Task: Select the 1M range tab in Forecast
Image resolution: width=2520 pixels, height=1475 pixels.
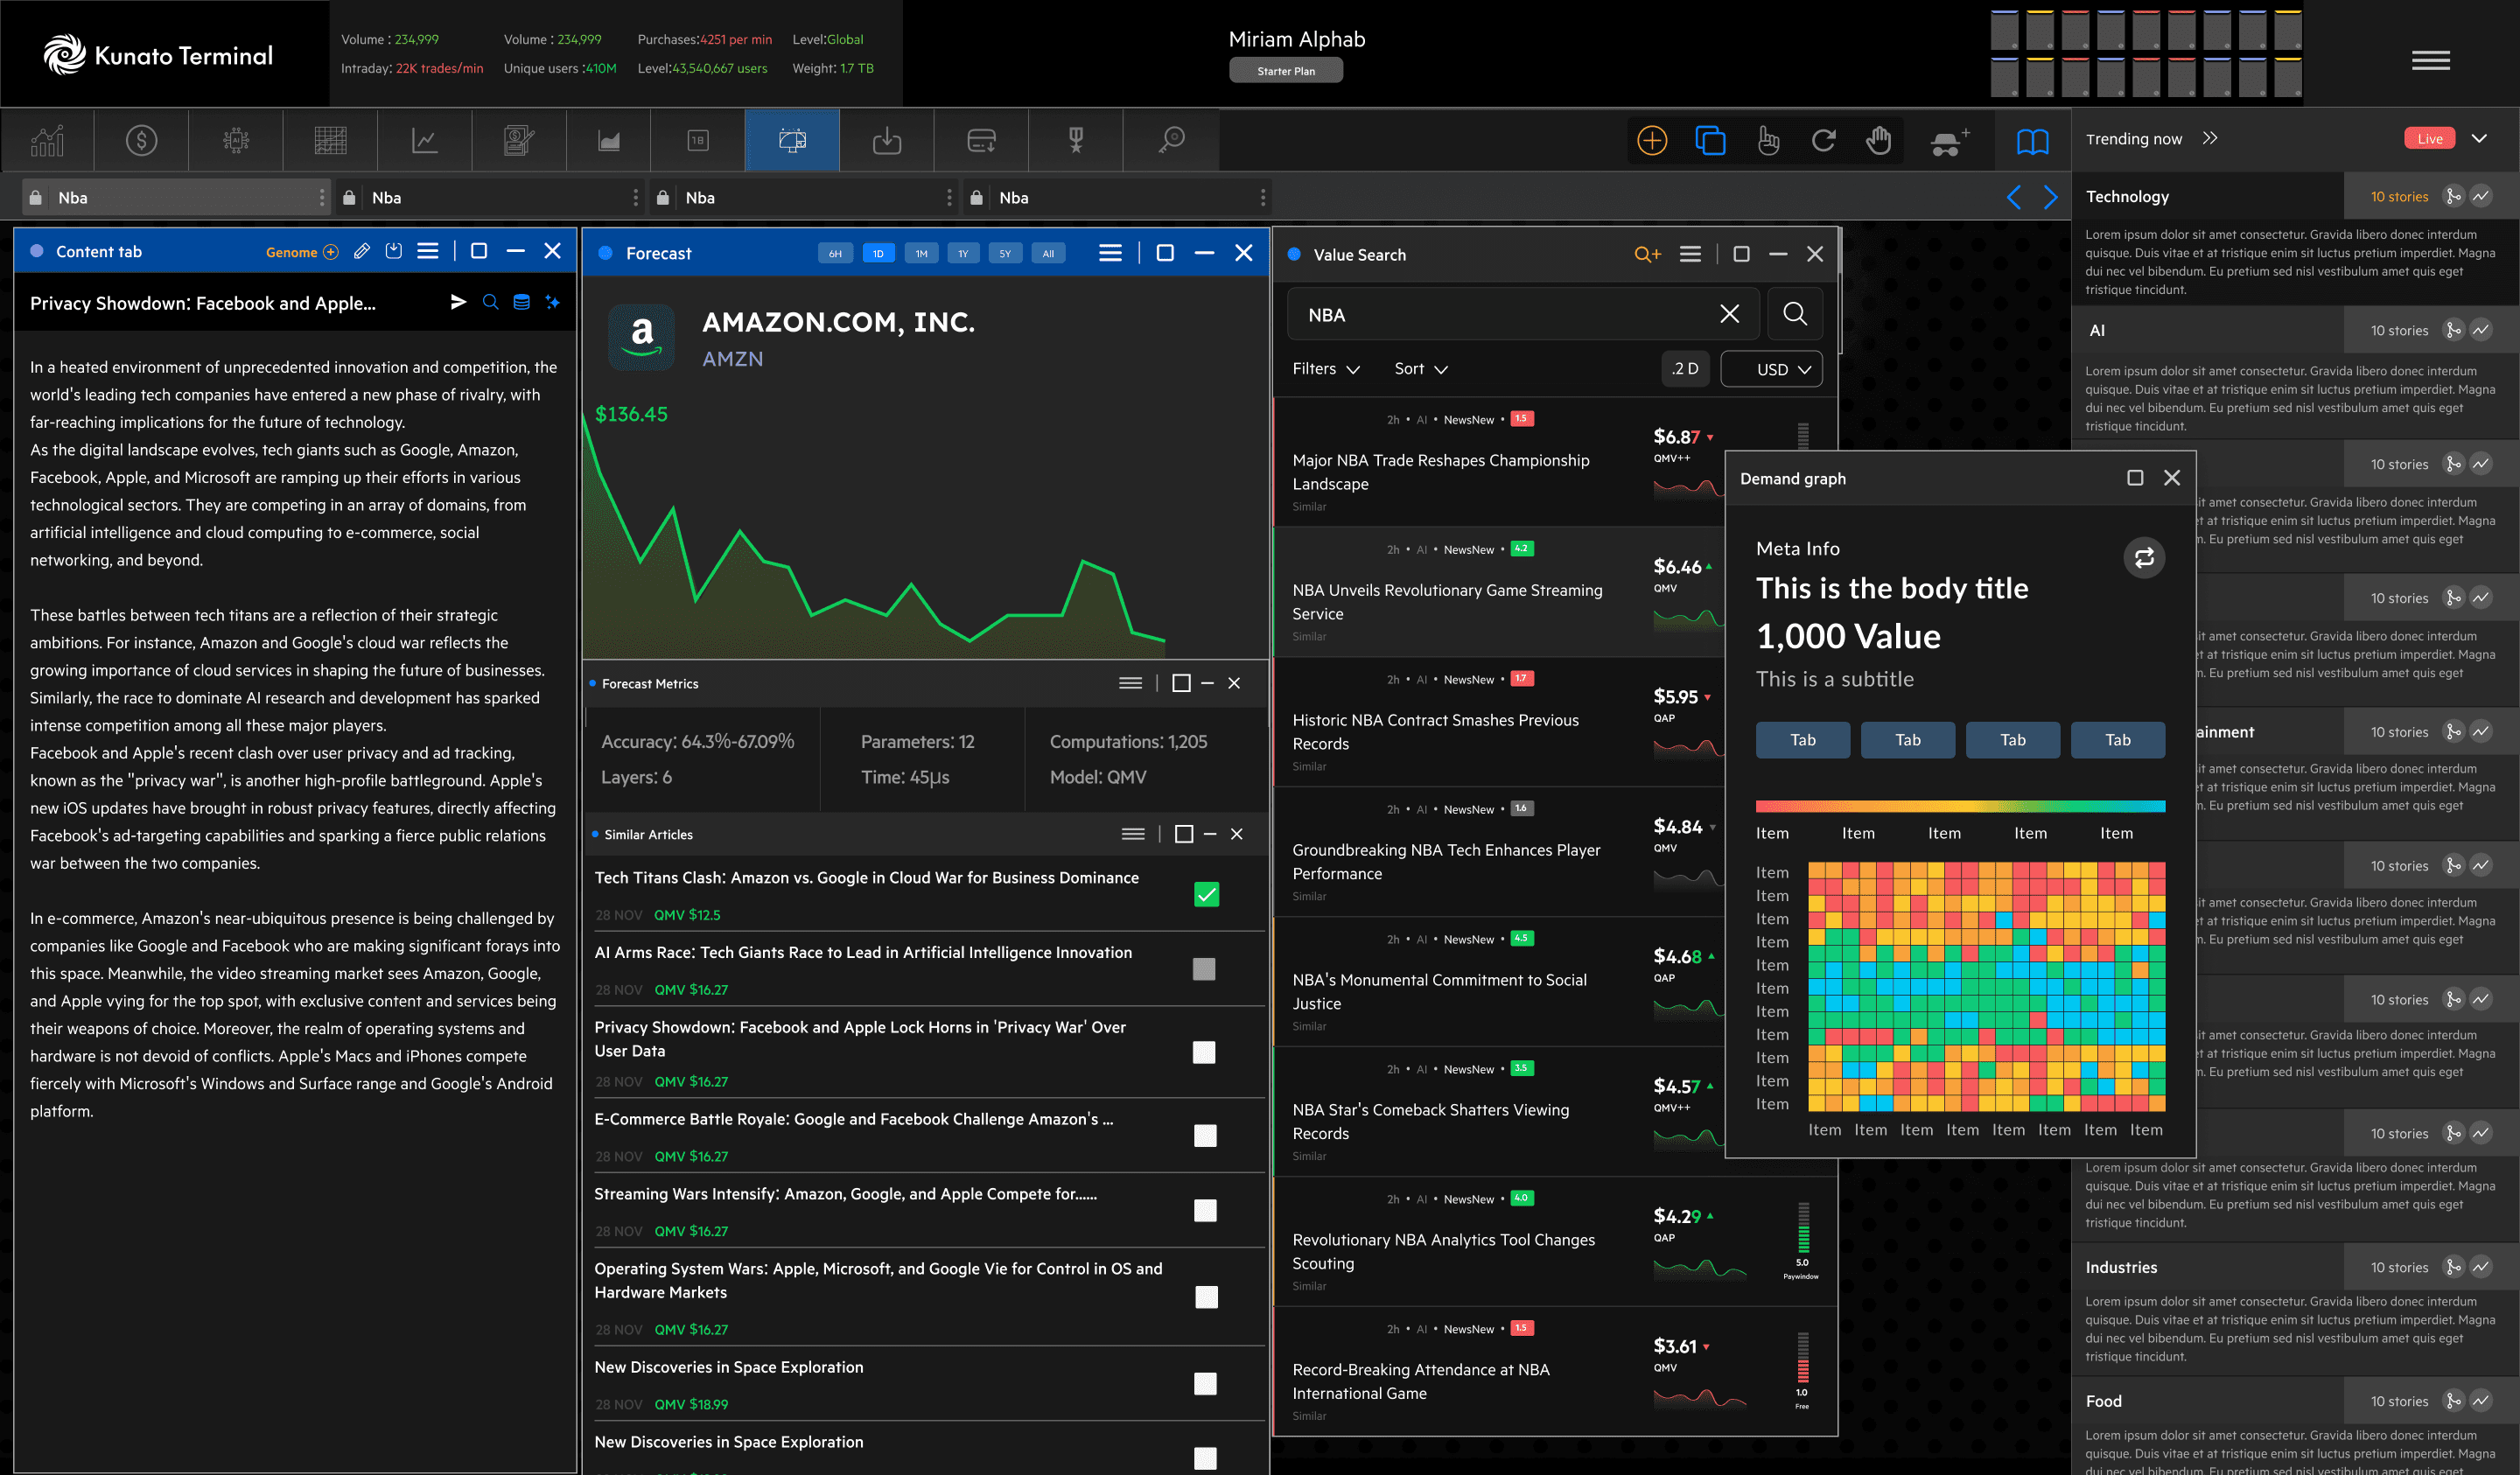Action: click(x=921, y=253)
